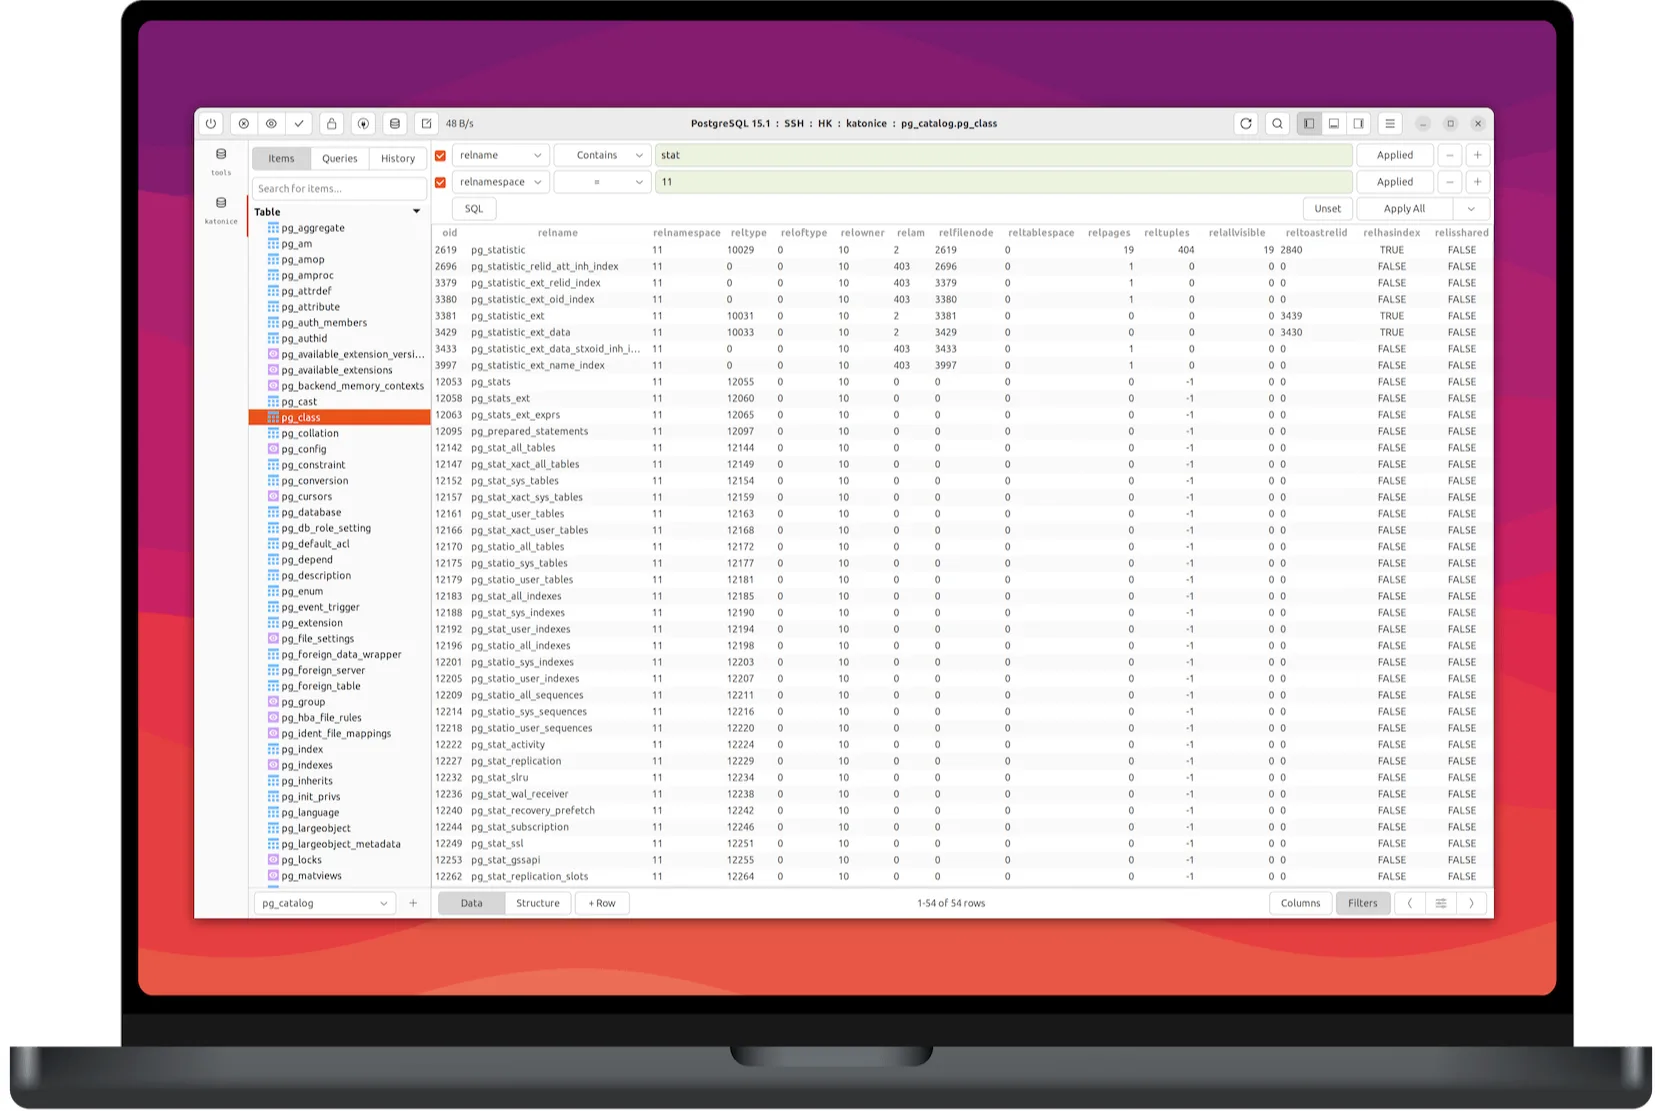Open the '=' operator dropdown
This screenshot has height=1111, width=1660.
coord(603,183)
